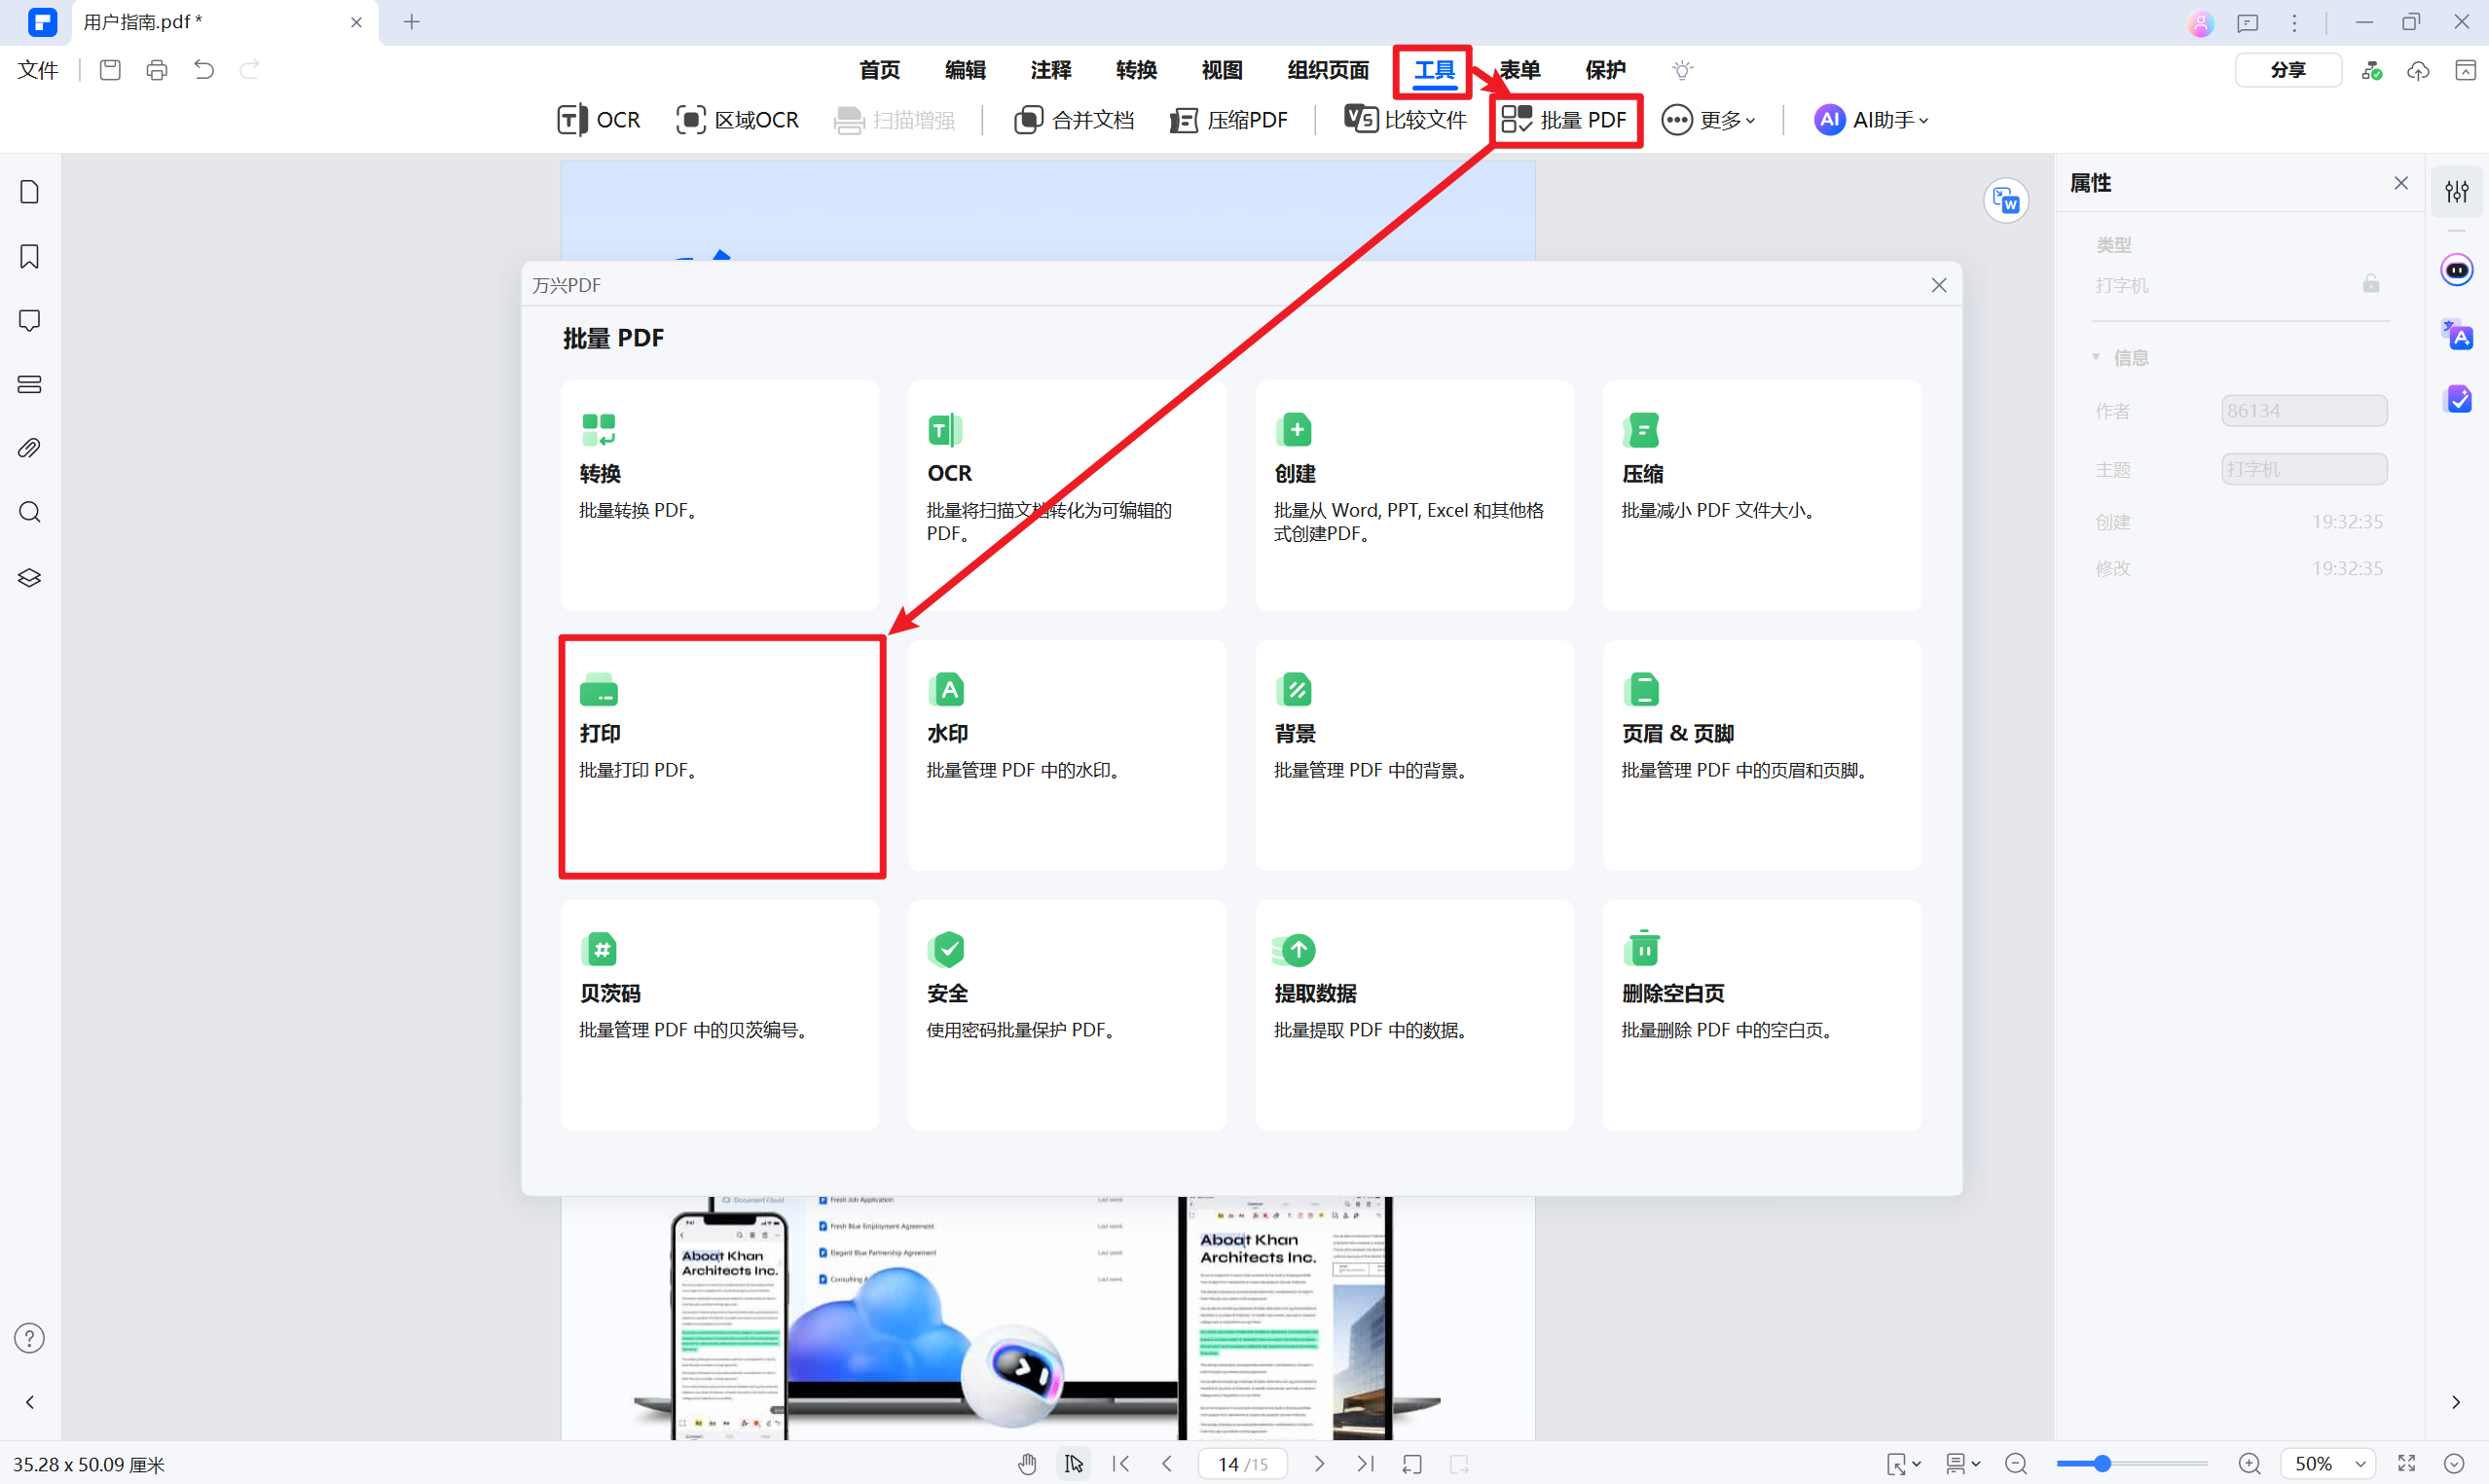
Task: Expand the 更多 dropdown
Action: [1708, 120]
